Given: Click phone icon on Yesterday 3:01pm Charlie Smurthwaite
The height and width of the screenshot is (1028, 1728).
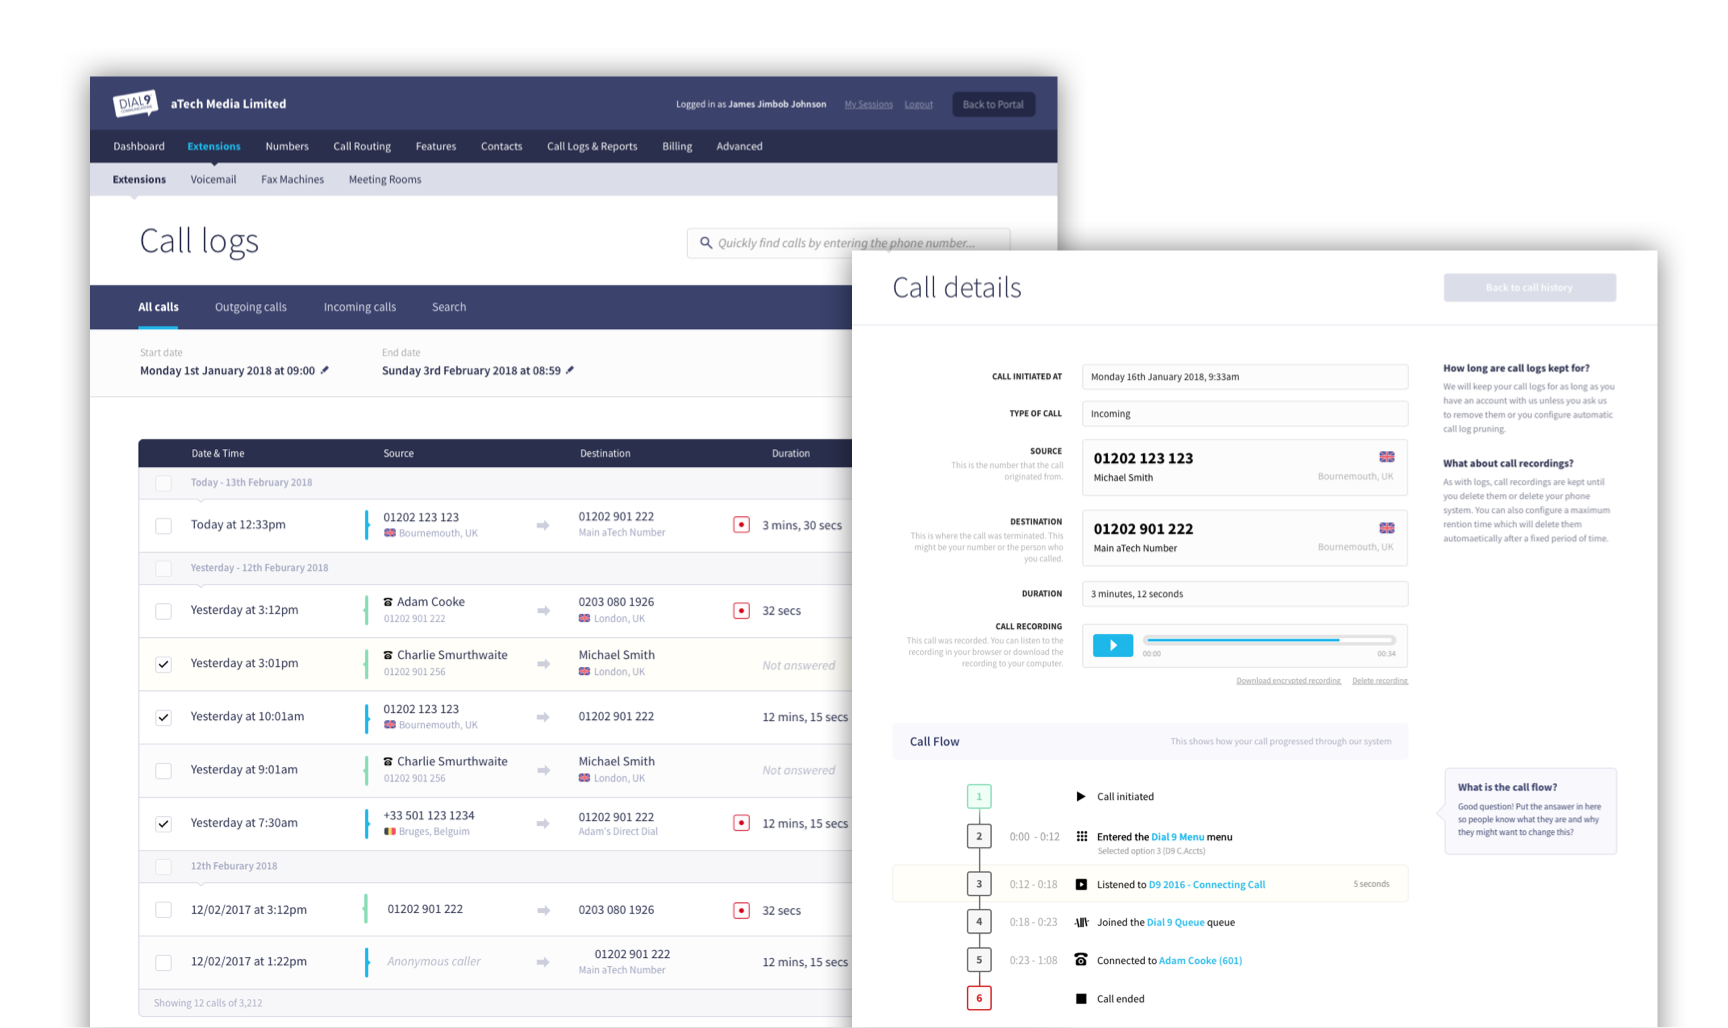Looking at the screenshot, I should coord(388,655).
